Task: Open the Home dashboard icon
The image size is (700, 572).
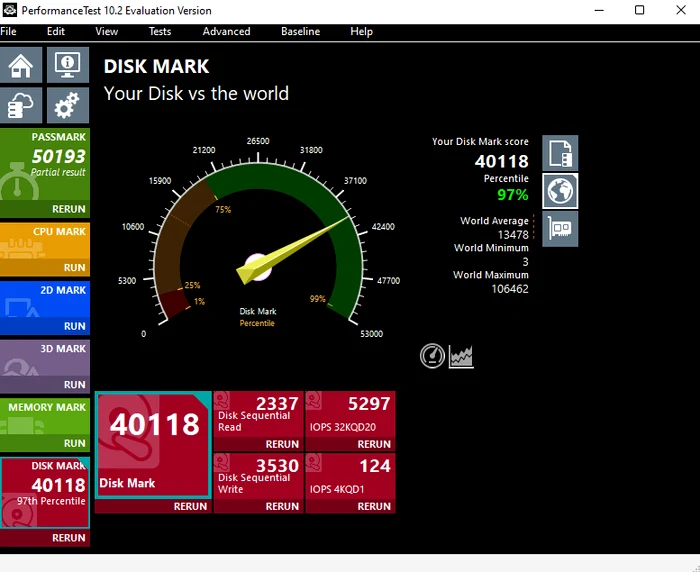Action: pos(21,65)
